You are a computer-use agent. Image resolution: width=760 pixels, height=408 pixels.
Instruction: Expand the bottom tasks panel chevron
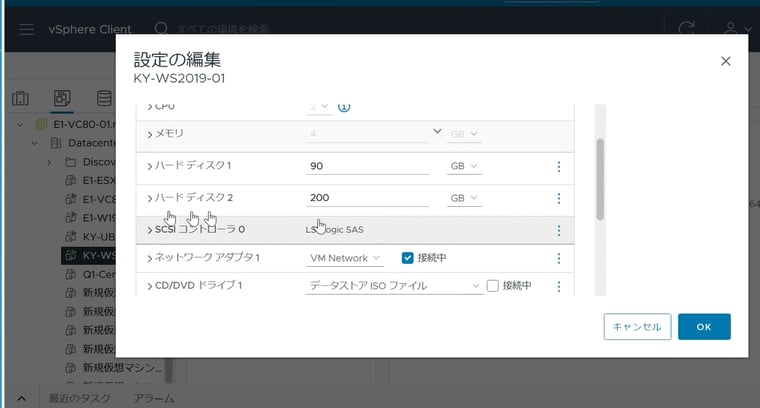point(21,399)
